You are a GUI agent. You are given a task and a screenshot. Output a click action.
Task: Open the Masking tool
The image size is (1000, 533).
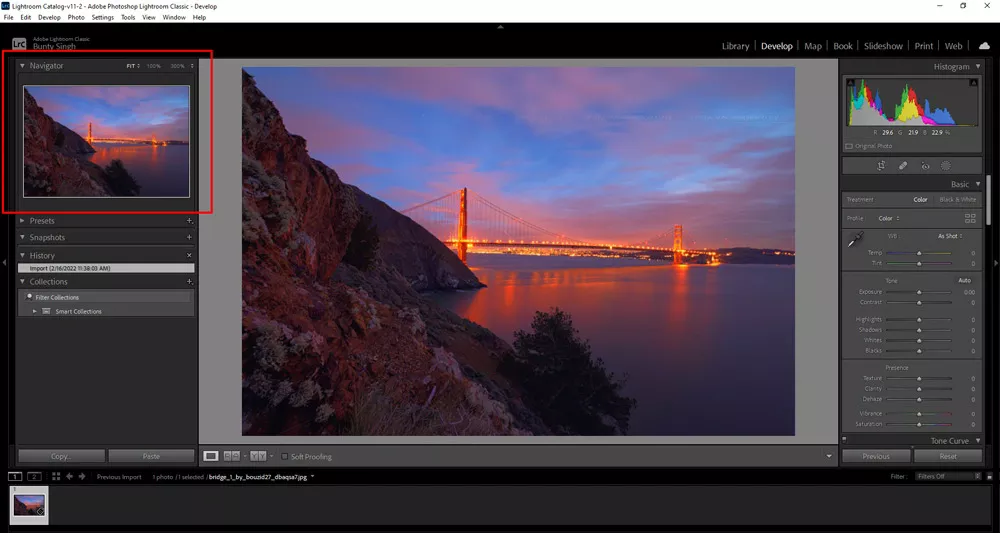pyautogui.click(x=945, y=166)
